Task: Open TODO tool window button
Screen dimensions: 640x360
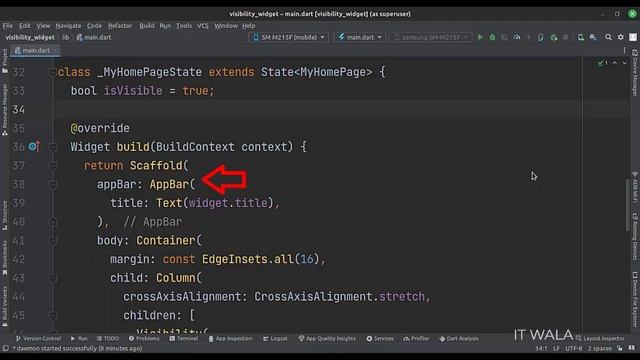Action: click(108, 338)
